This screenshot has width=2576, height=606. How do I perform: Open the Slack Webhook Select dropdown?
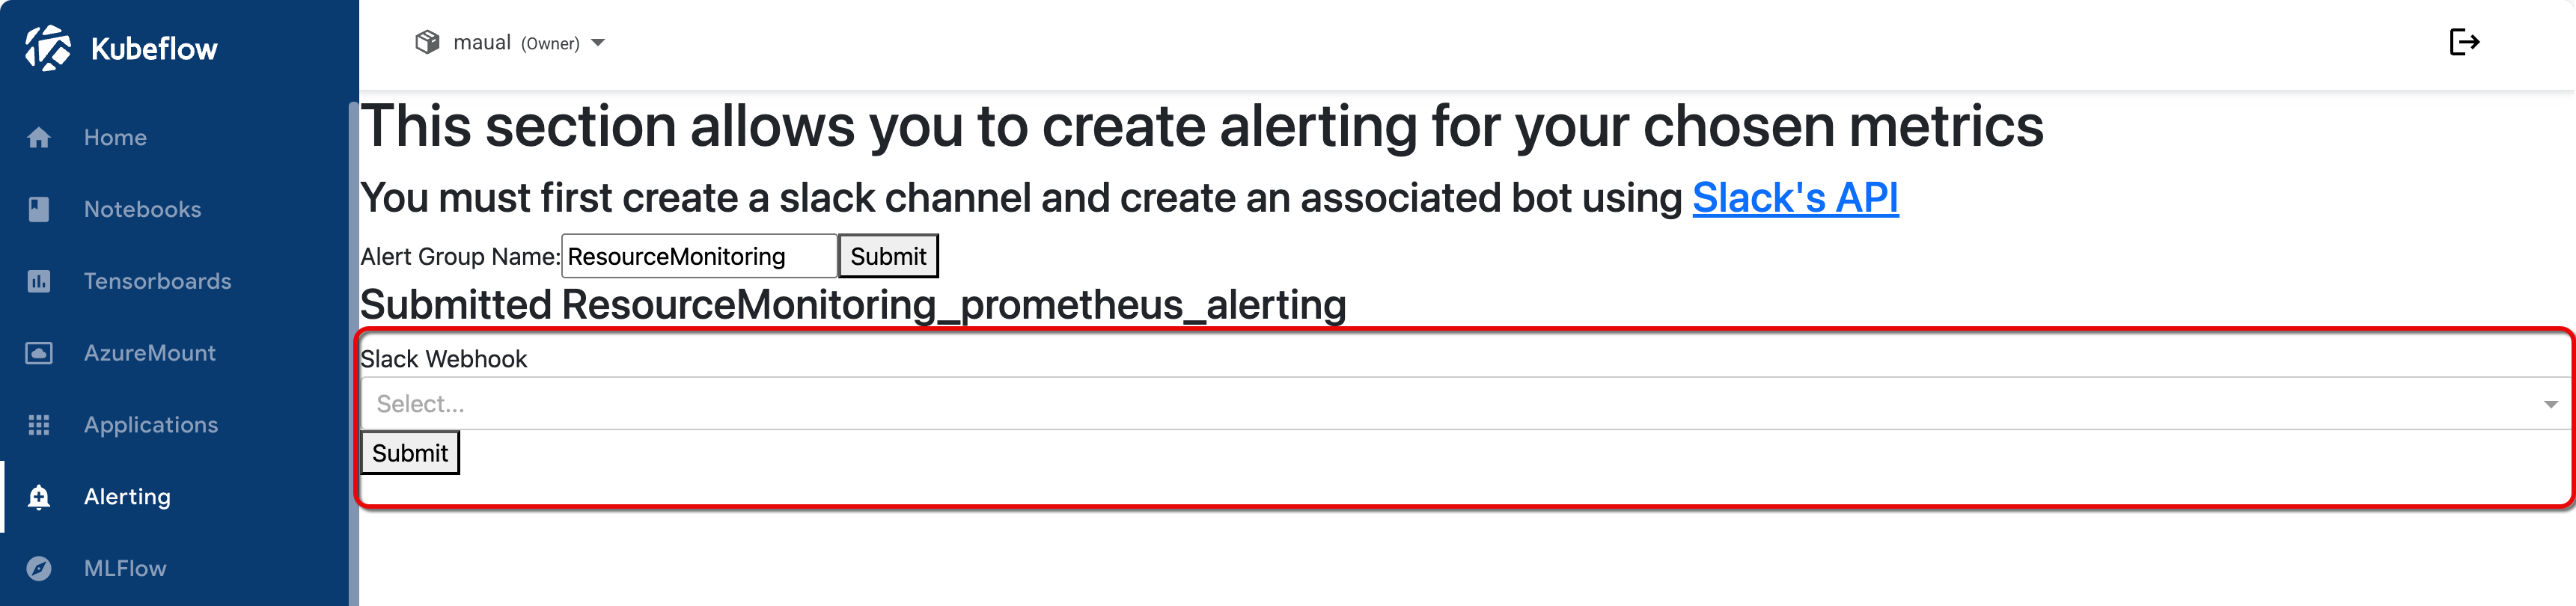click(1200, 403)
